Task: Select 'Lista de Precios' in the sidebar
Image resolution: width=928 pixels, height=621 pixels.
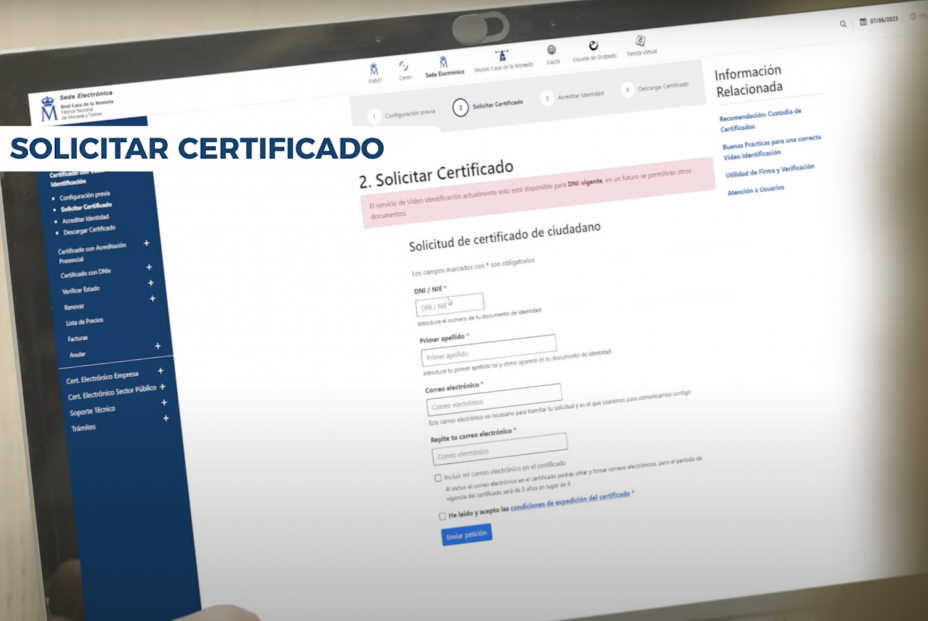Action: (84, 320)
